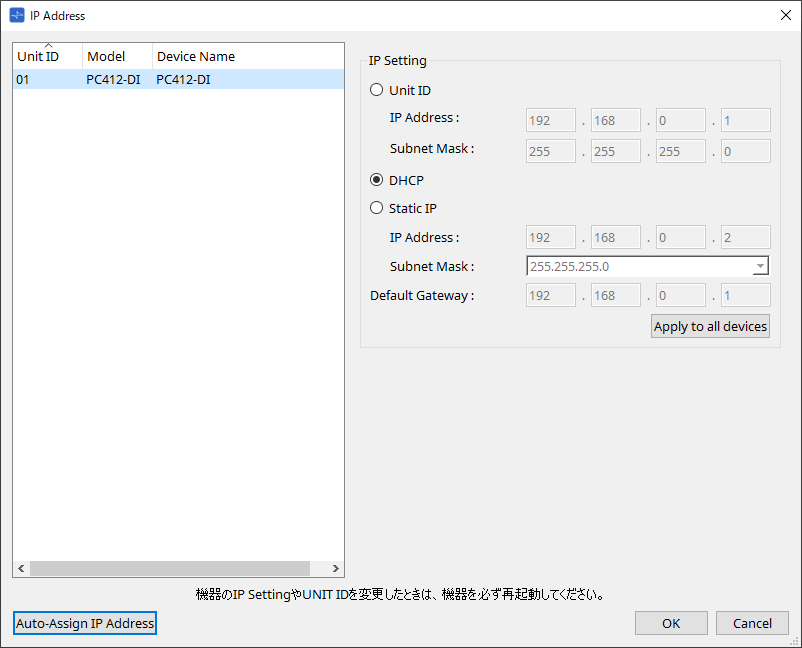Image resolution: width=802 pixels, height=648 pixels.
Task: Click the left arrow of the horizontal scrollbar
Action: 19,568
